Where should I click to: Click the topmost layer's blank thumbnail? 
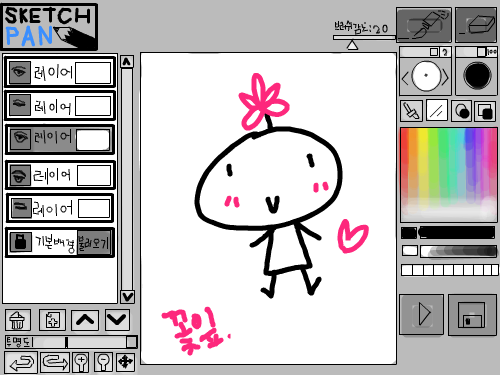[93, 73]
